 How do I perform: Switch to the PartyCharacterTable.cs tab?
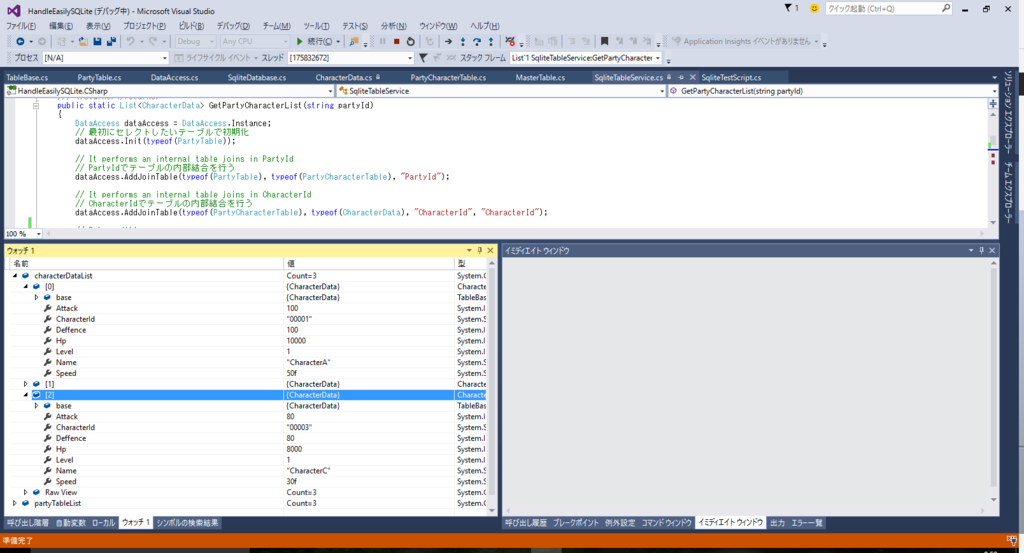[x=448, y=77]
